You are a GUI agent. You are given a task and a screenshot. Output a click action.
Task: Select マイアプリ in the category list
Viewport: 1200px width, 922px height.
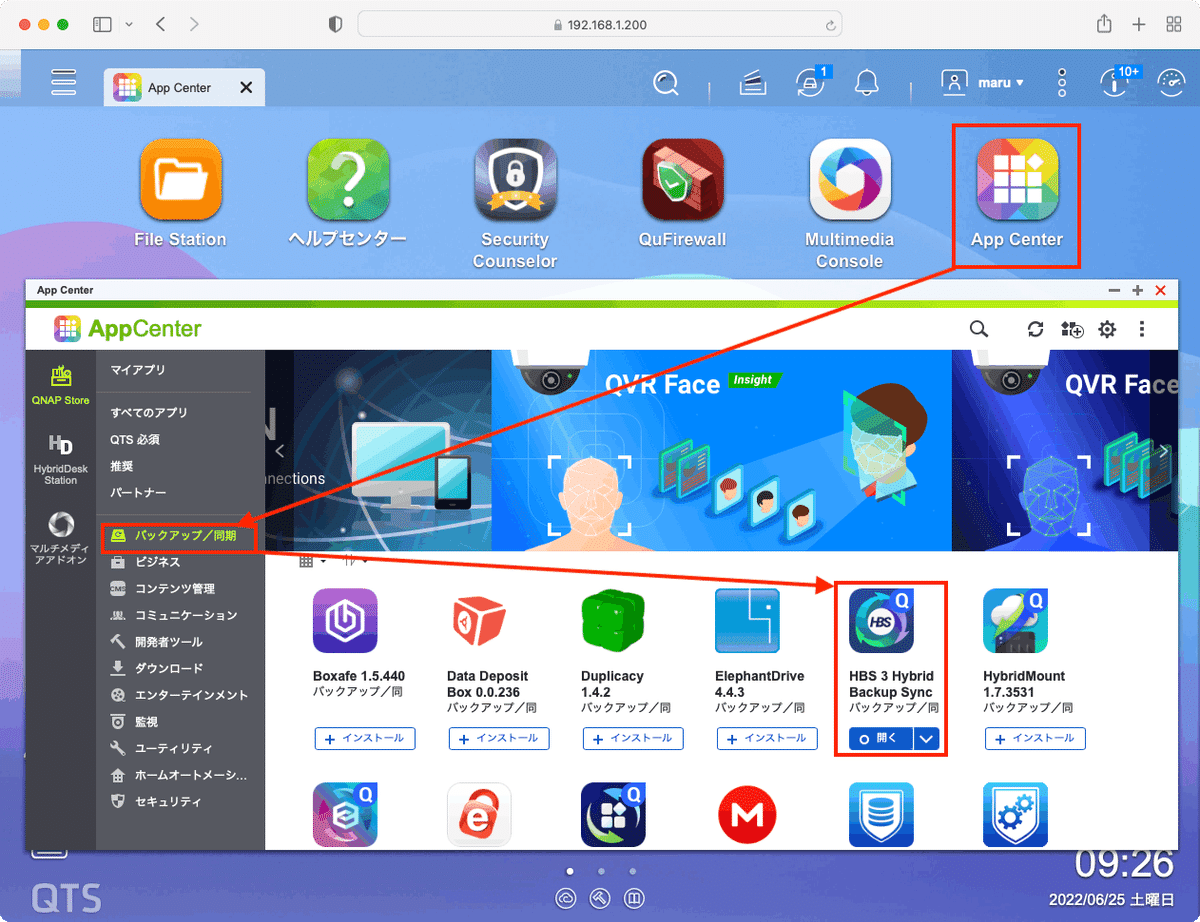tap(138, 370)
